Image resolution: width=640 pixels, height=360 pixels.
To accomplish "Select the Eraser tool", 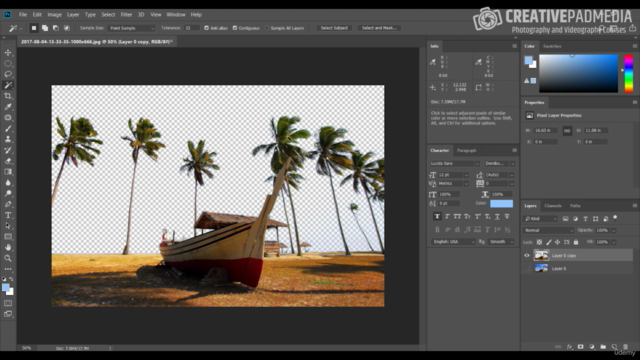I will 8,161.
